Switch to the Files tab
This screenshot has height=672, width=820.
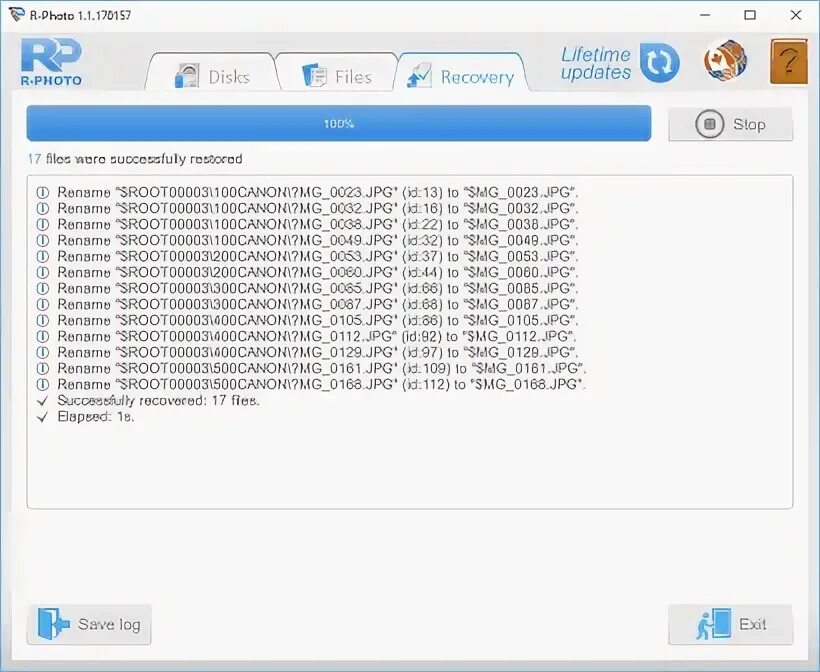337,73
